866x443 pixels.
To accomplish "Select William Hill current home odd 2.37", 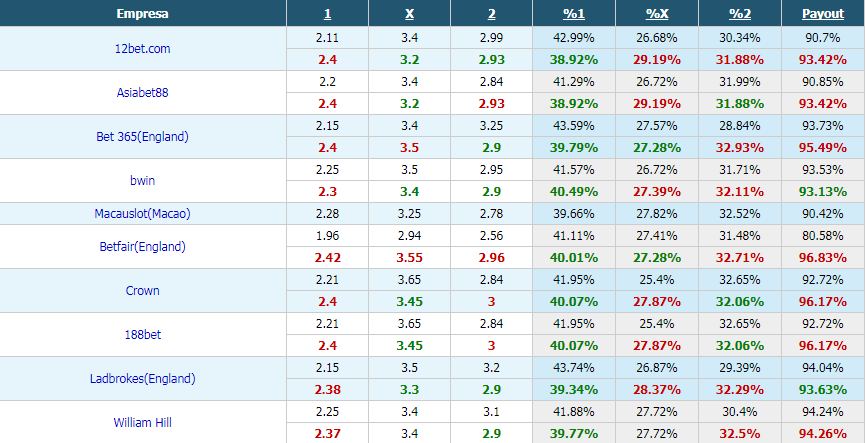I will (x=328, y=434).
